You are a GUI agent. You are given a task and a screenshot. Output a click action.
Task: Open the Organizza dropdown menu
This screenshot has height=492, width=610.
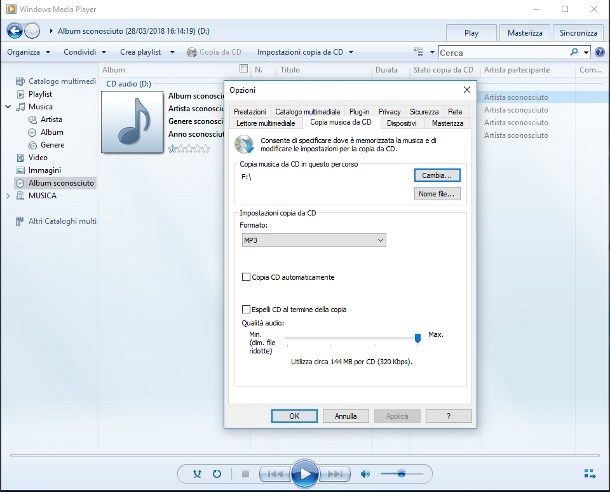coord(28,52)
